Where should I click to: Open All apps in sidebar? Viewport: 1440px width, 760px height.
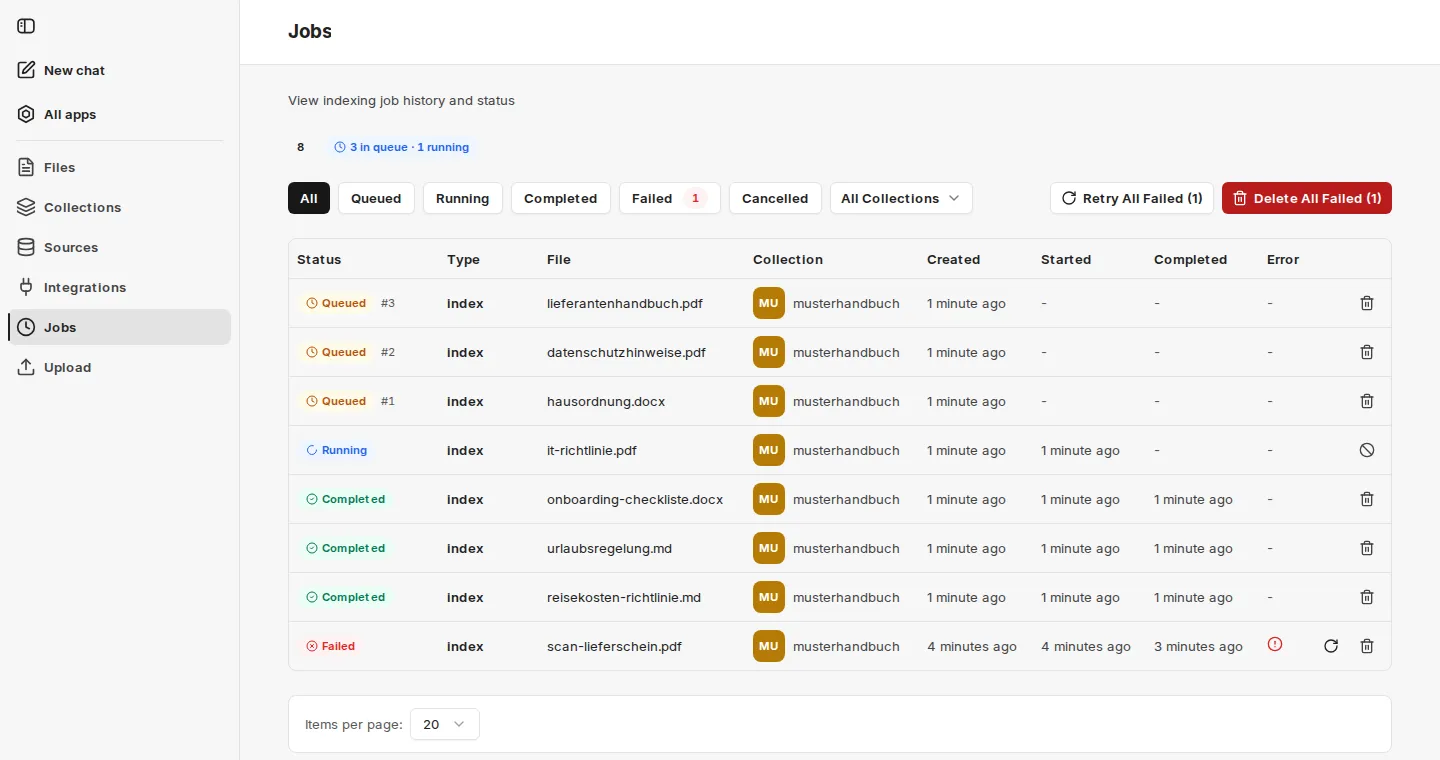pyautogui.click(x=119, y=114)
